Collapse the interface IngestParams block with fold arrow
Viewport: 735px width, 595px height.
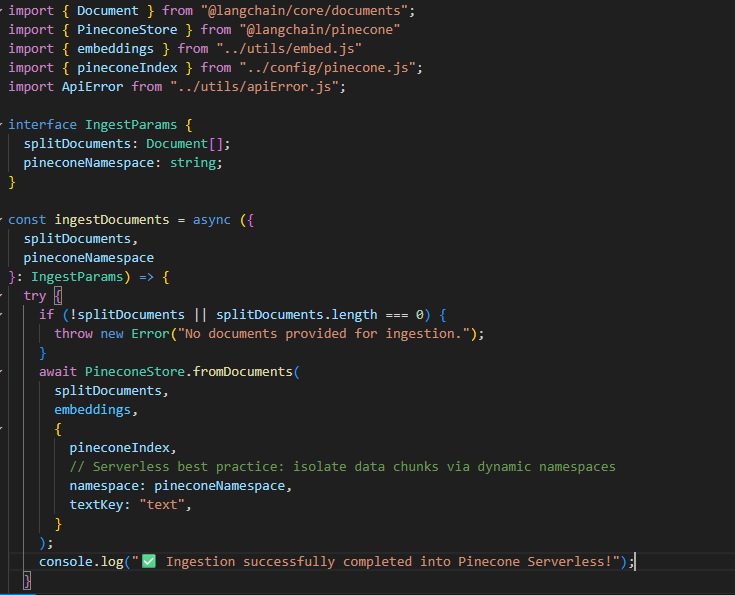[x=1, y=124]
